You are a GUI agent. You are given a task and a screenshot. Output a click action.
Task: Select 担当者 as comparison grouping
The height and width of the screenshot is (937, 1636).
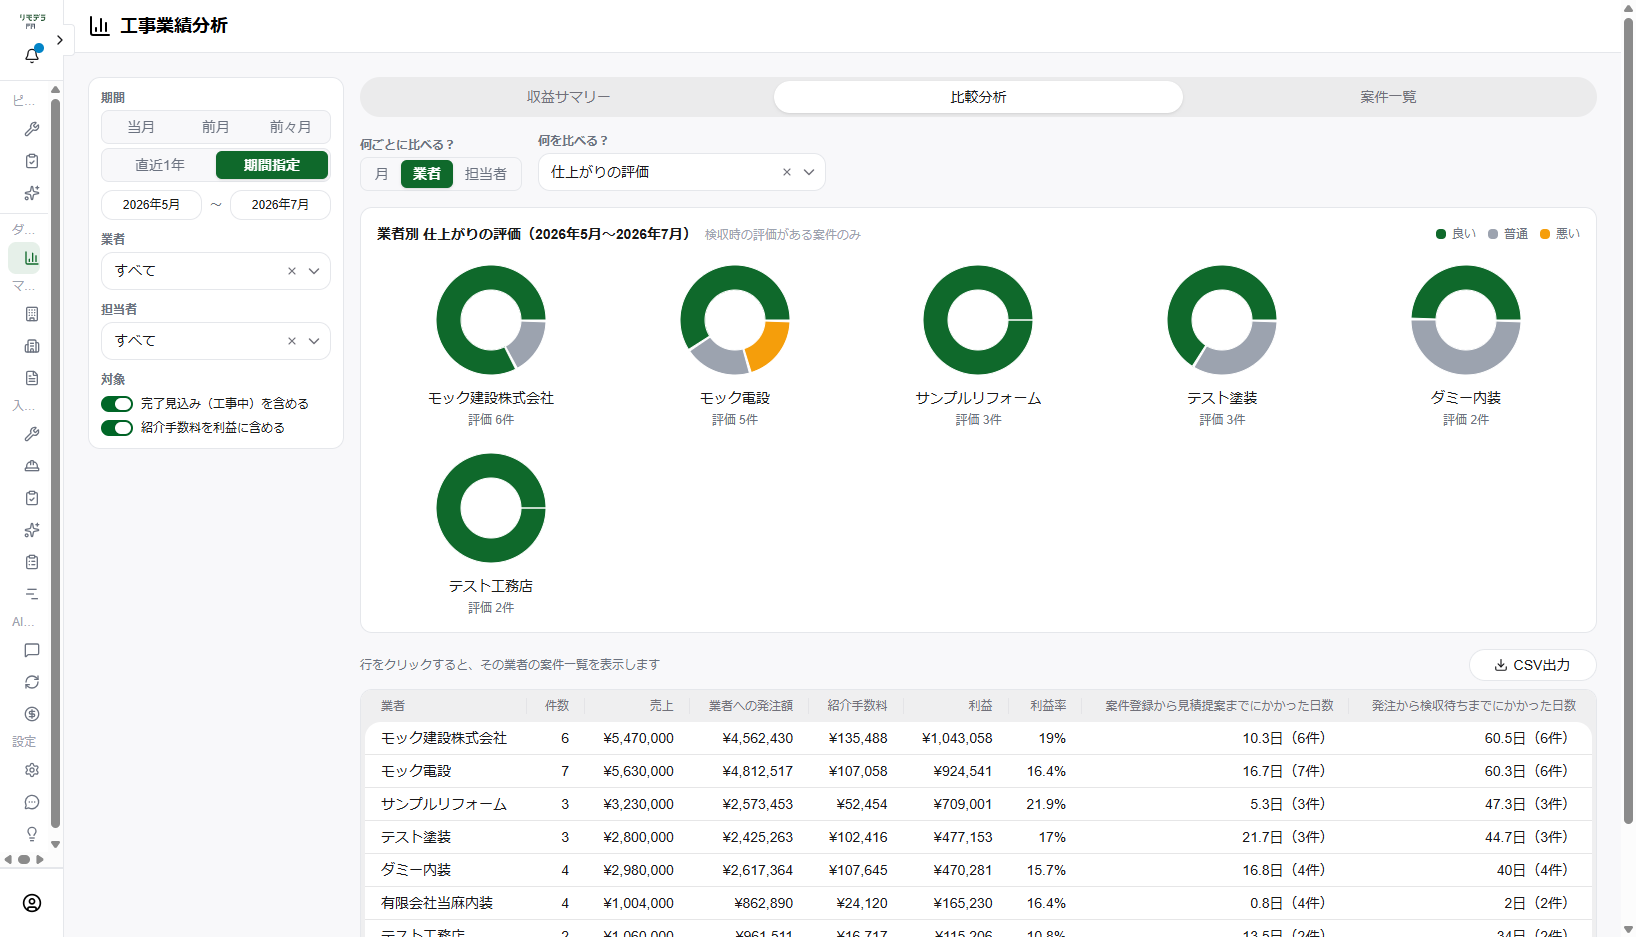486,174
